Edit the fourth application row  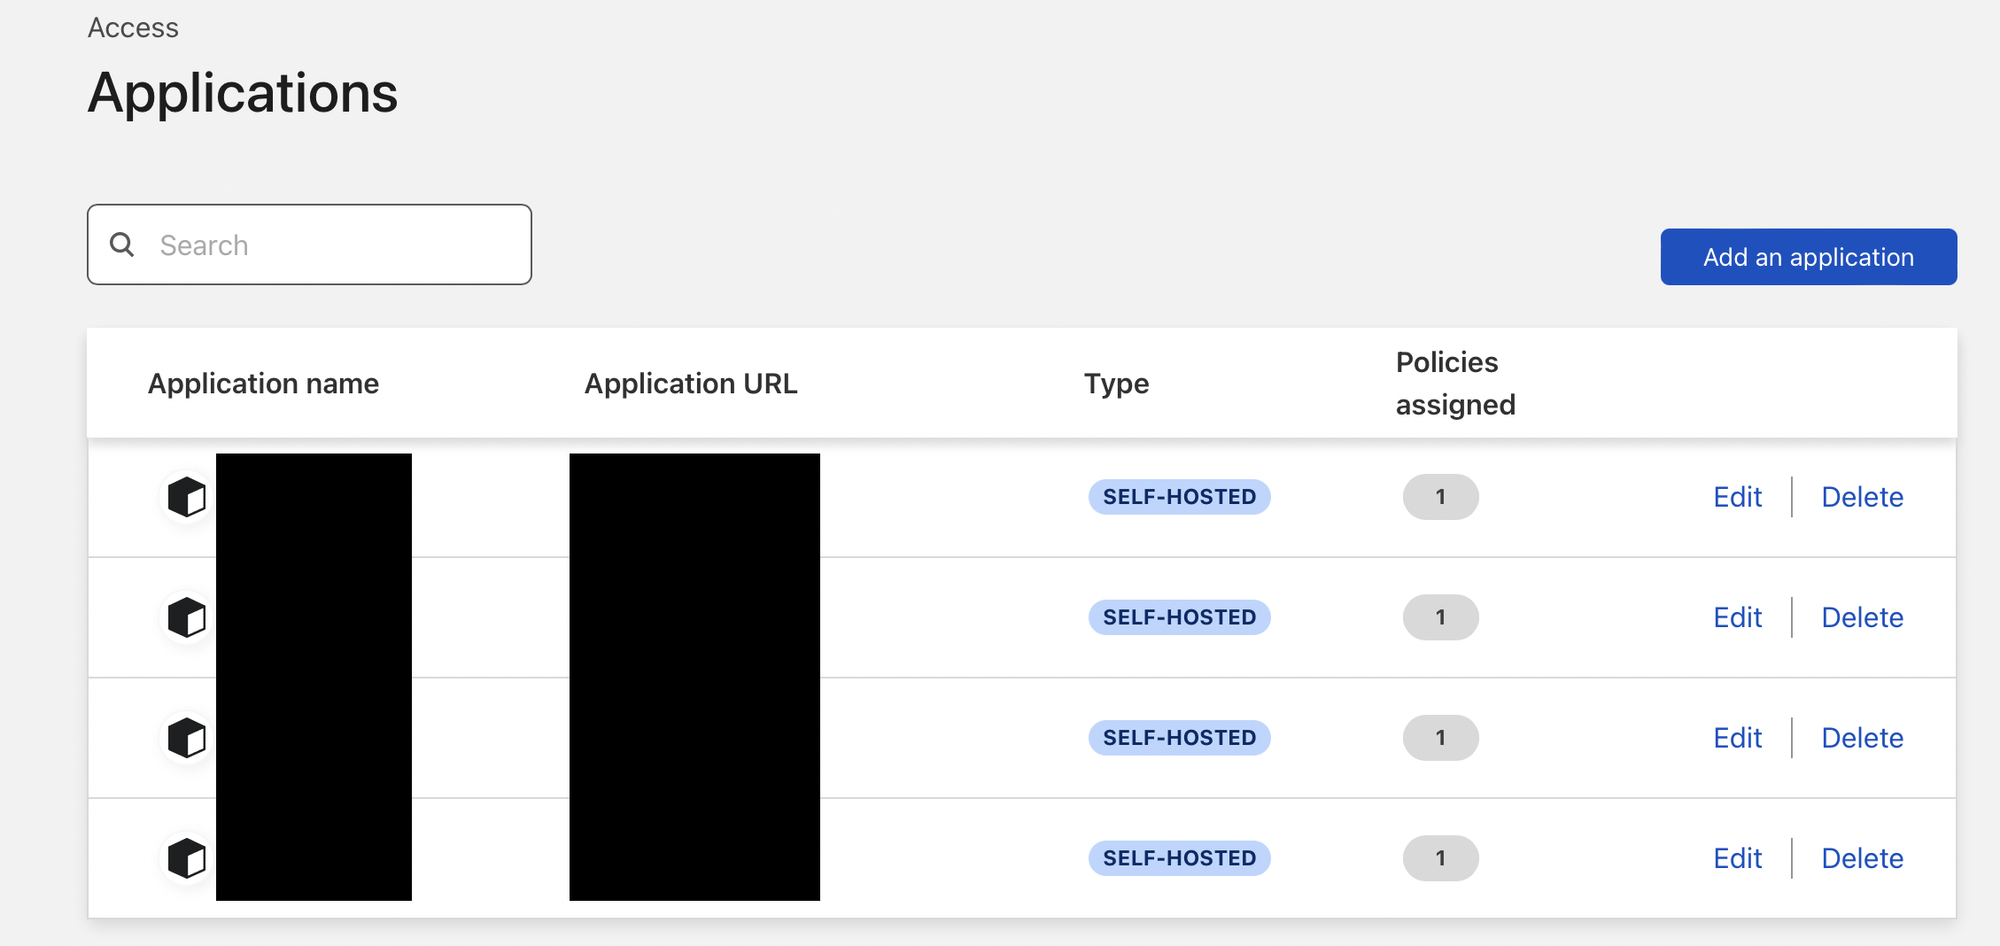(x=1737, y=858)
